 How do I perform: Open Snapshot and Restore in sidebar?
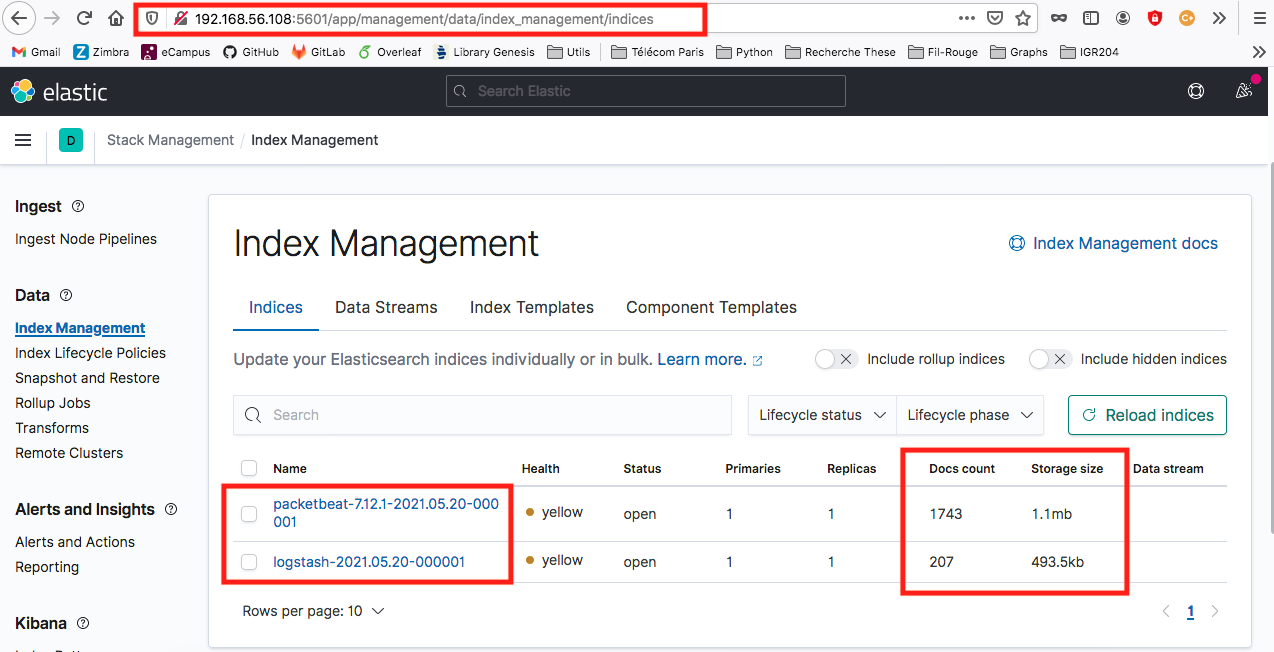[x=87, y=378]
